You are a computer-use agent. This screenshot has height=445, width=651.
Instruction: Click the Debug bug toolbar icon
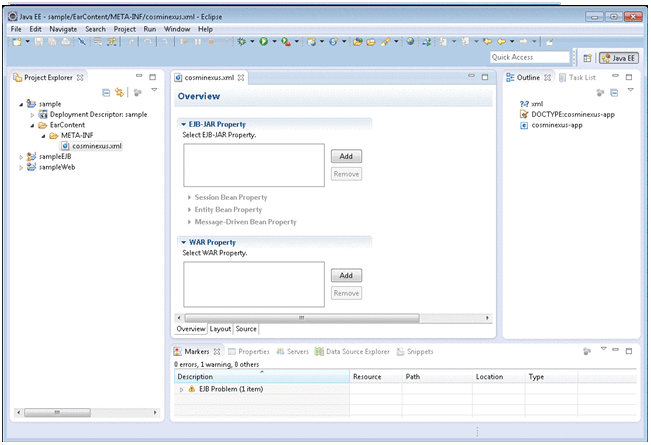click(243, 41)
